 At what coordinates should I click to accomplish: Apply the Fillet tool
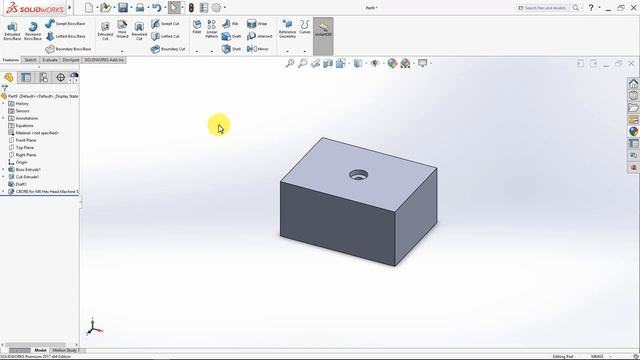[x=197, y=27]
